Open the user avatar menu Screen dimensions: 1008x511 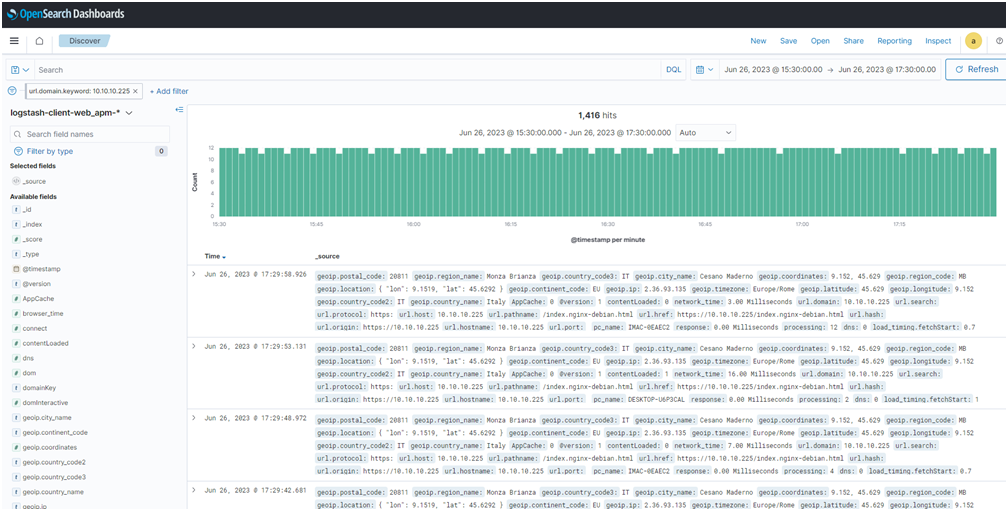[x=973, y=40]
